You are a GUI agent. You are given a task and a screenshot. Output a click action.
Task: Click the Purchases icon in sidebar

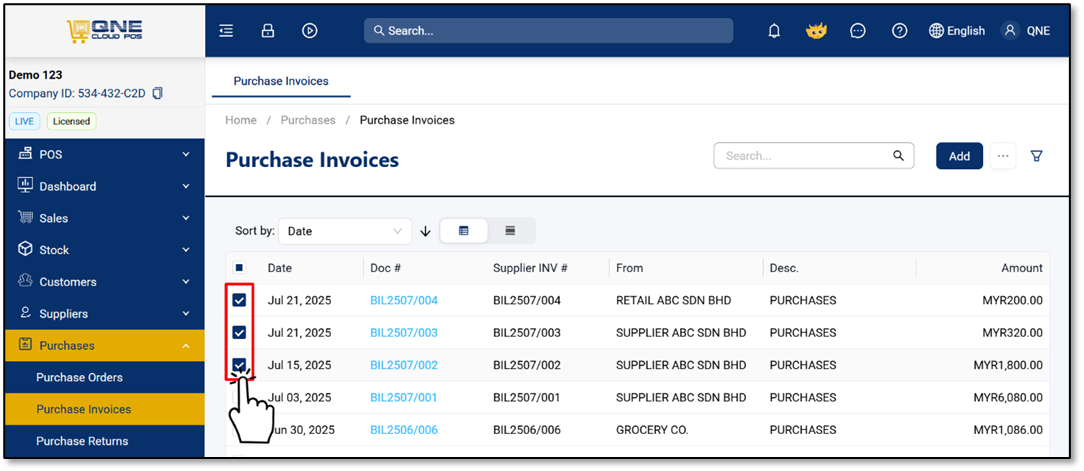tap(26, 345)
